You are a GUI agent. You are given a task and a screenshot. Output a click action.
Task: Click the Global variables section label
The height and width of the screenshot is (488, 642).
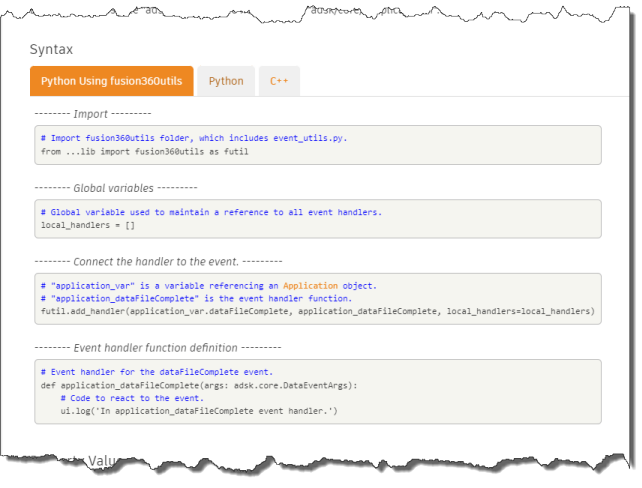pos(116,188)
